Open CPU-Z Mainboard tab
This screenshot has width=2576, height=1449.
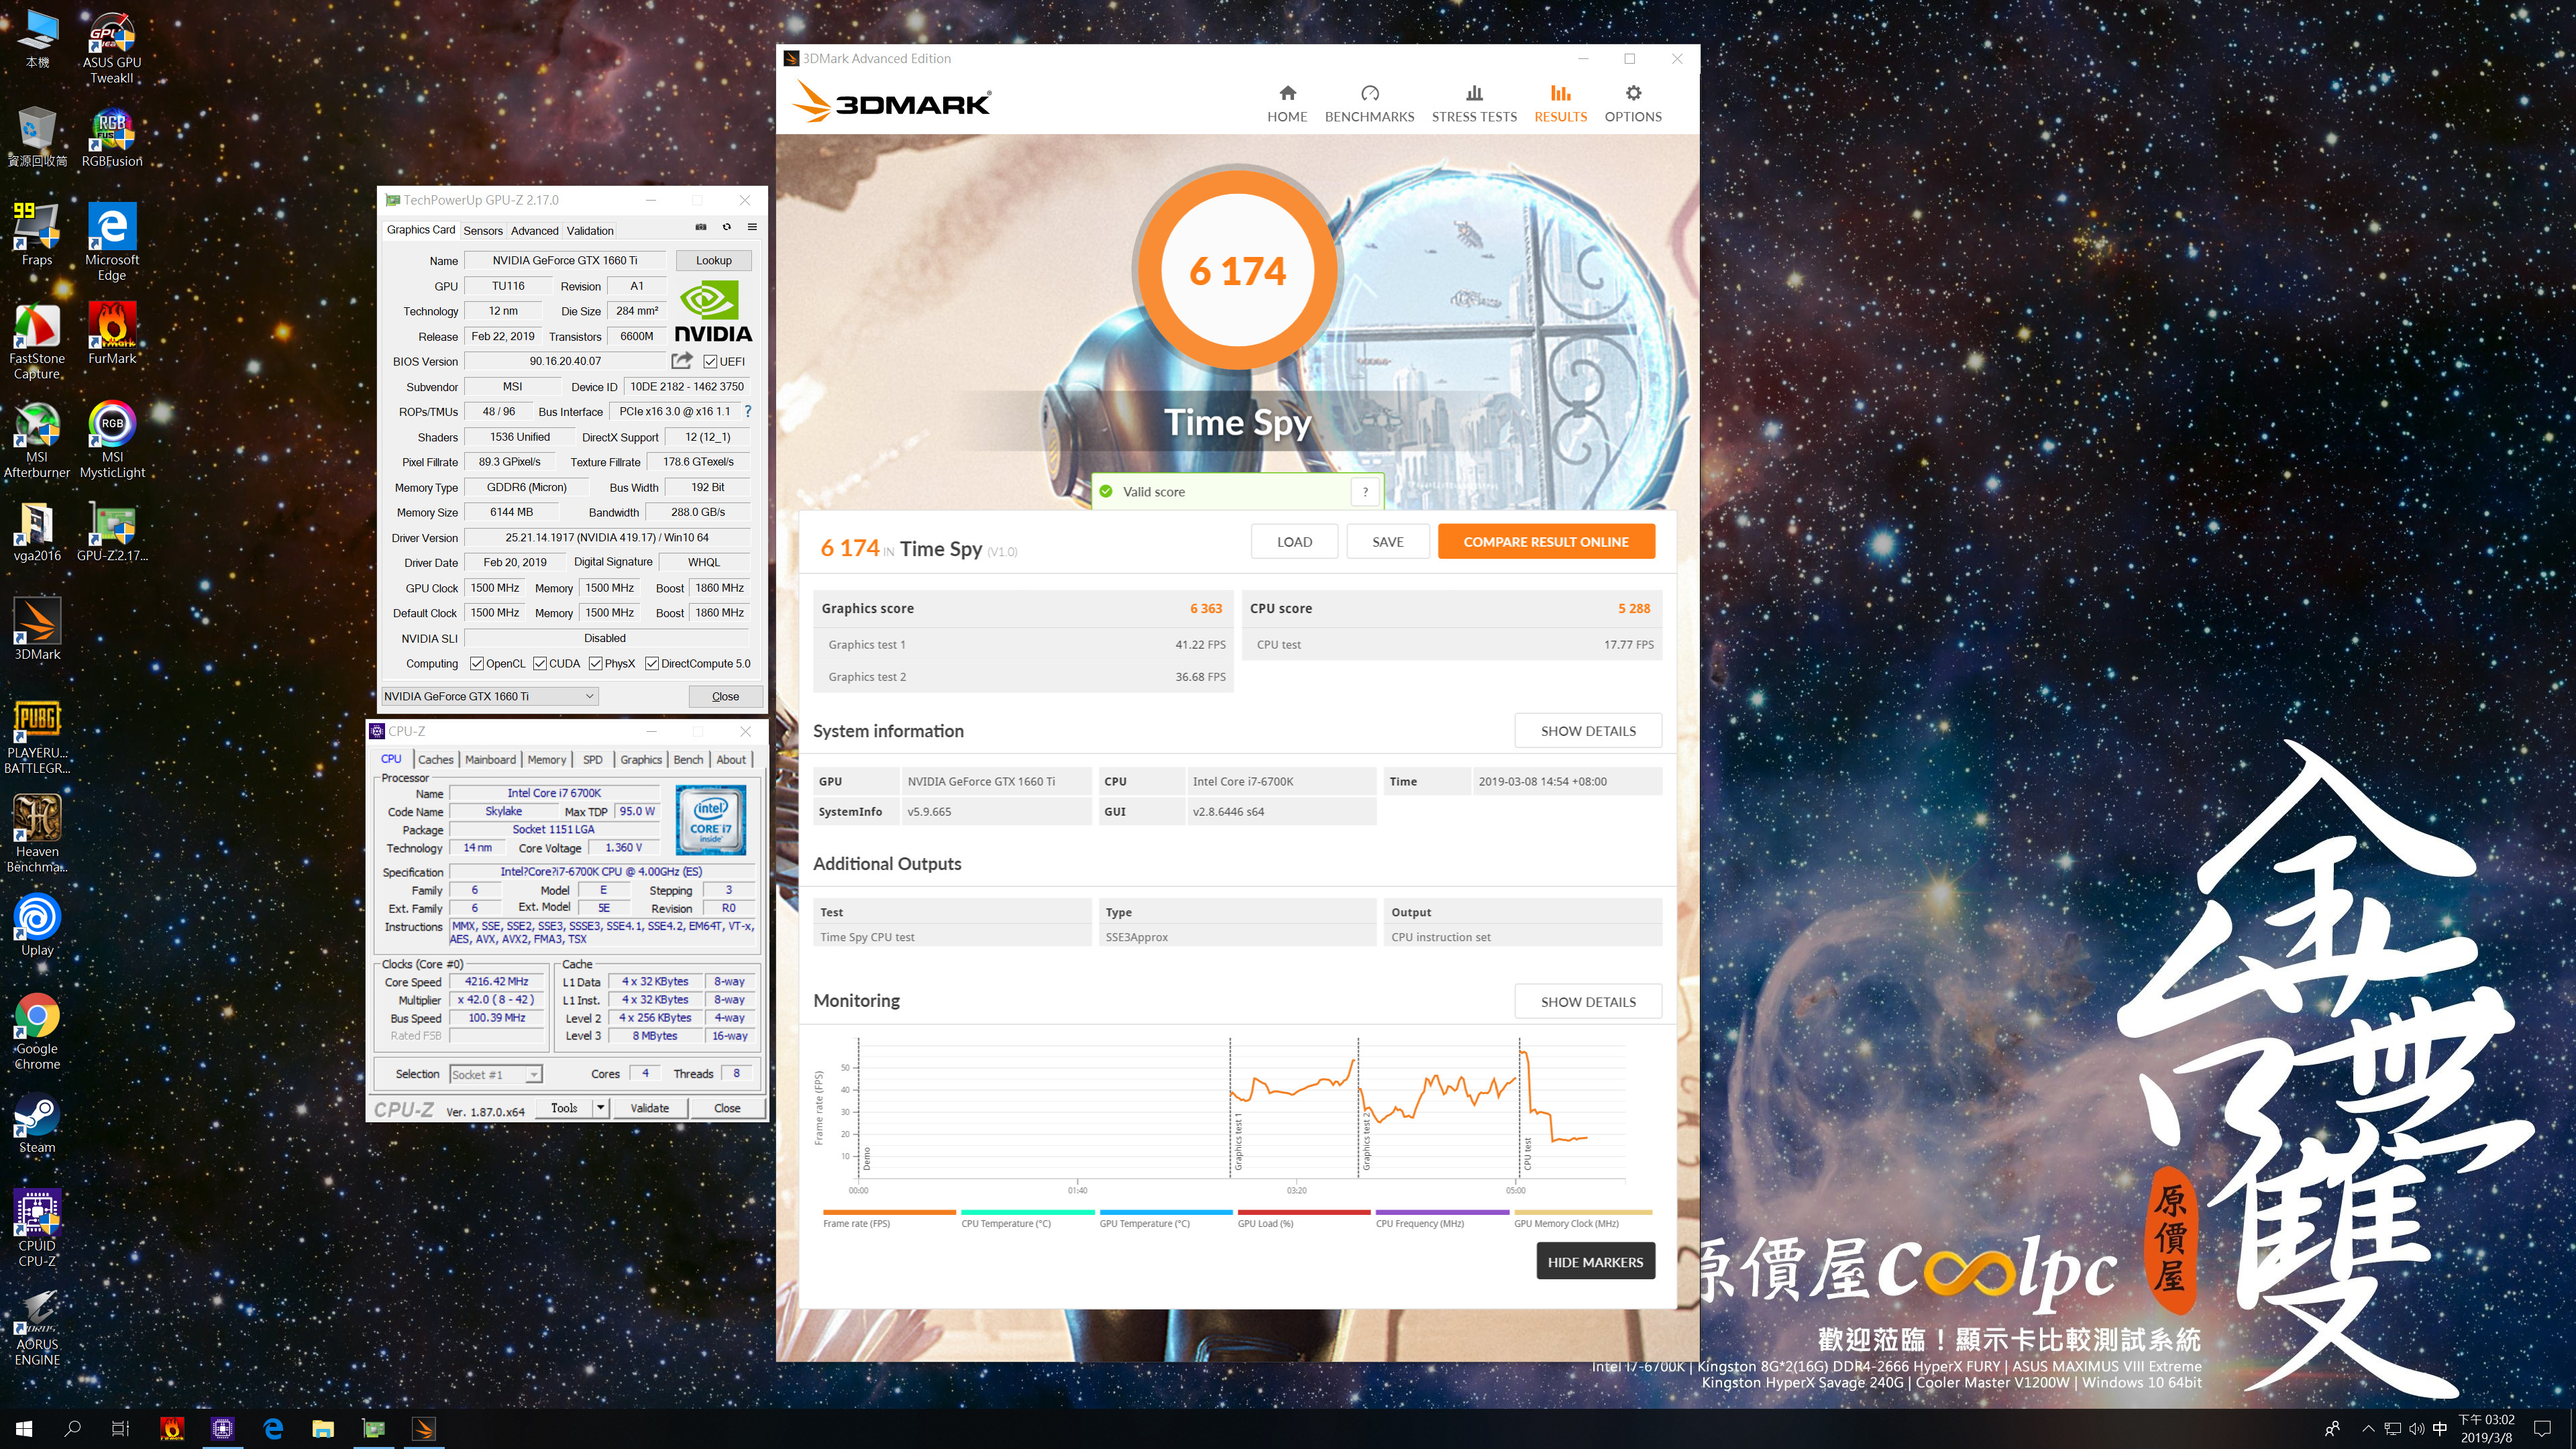pos(491,759)
